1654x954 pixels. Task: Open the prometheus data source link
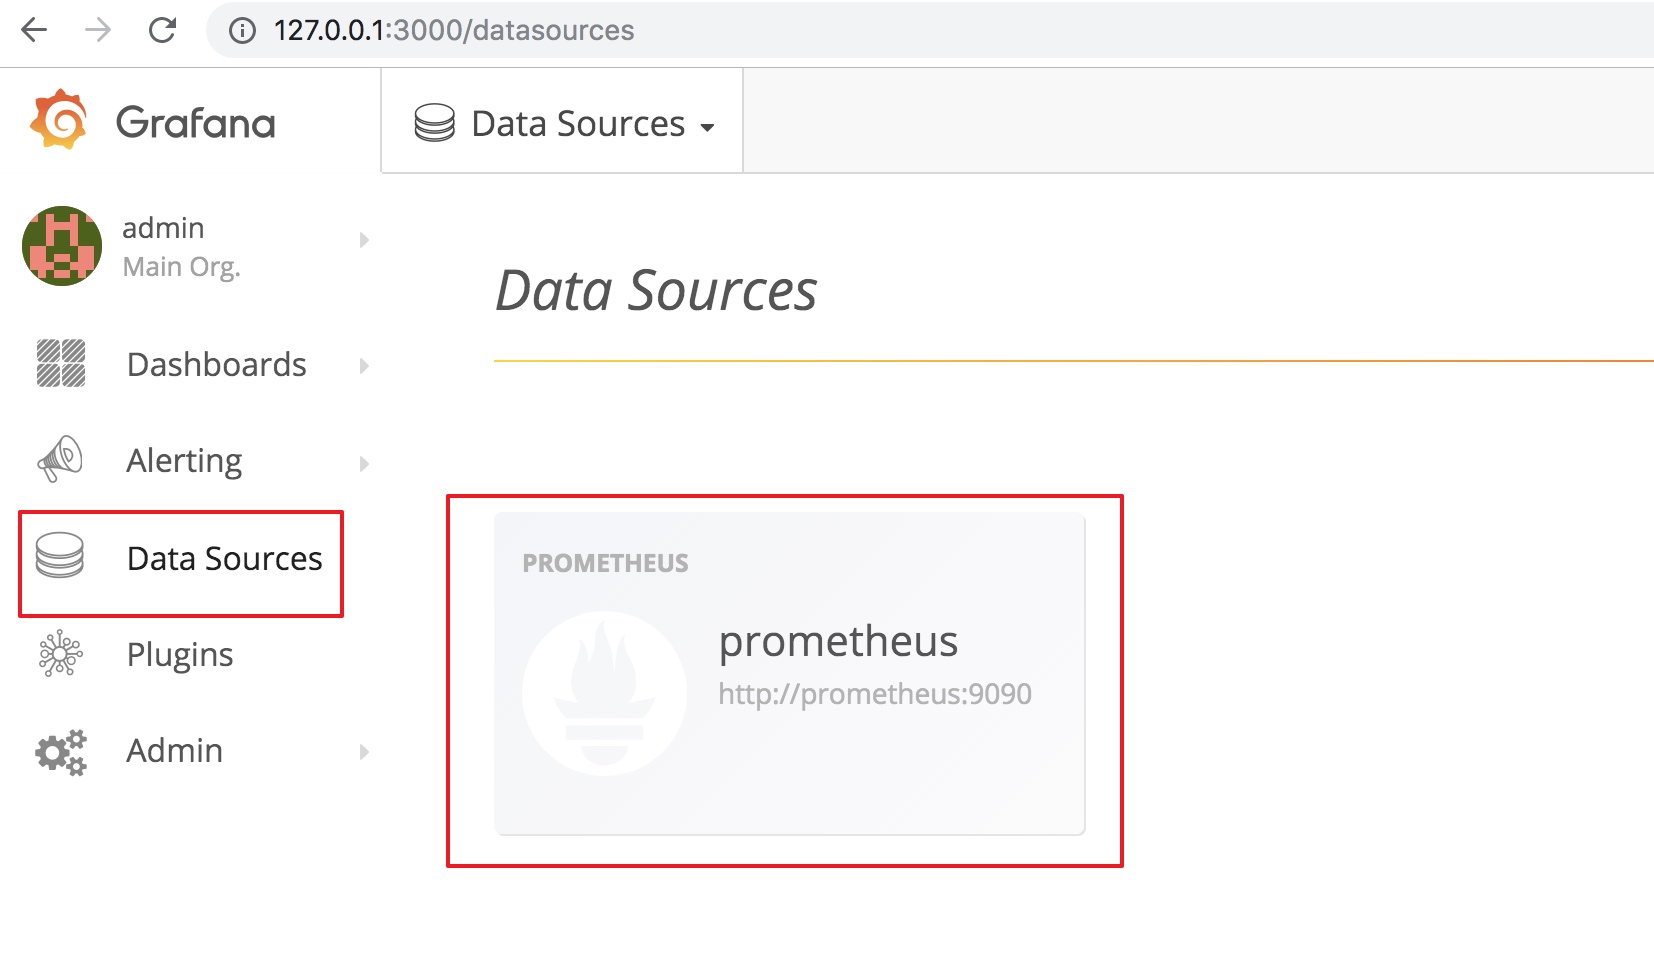pos(838,641)
